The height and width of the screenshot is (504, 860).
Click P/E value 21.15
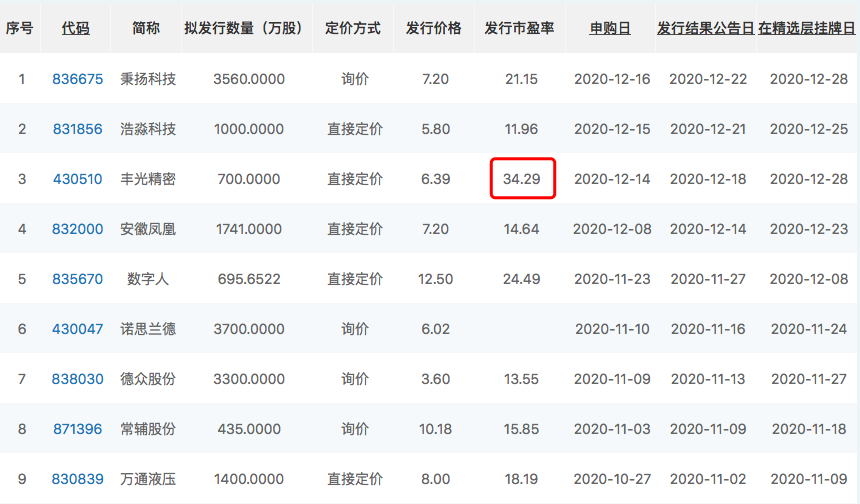click(x=522, y=79)
